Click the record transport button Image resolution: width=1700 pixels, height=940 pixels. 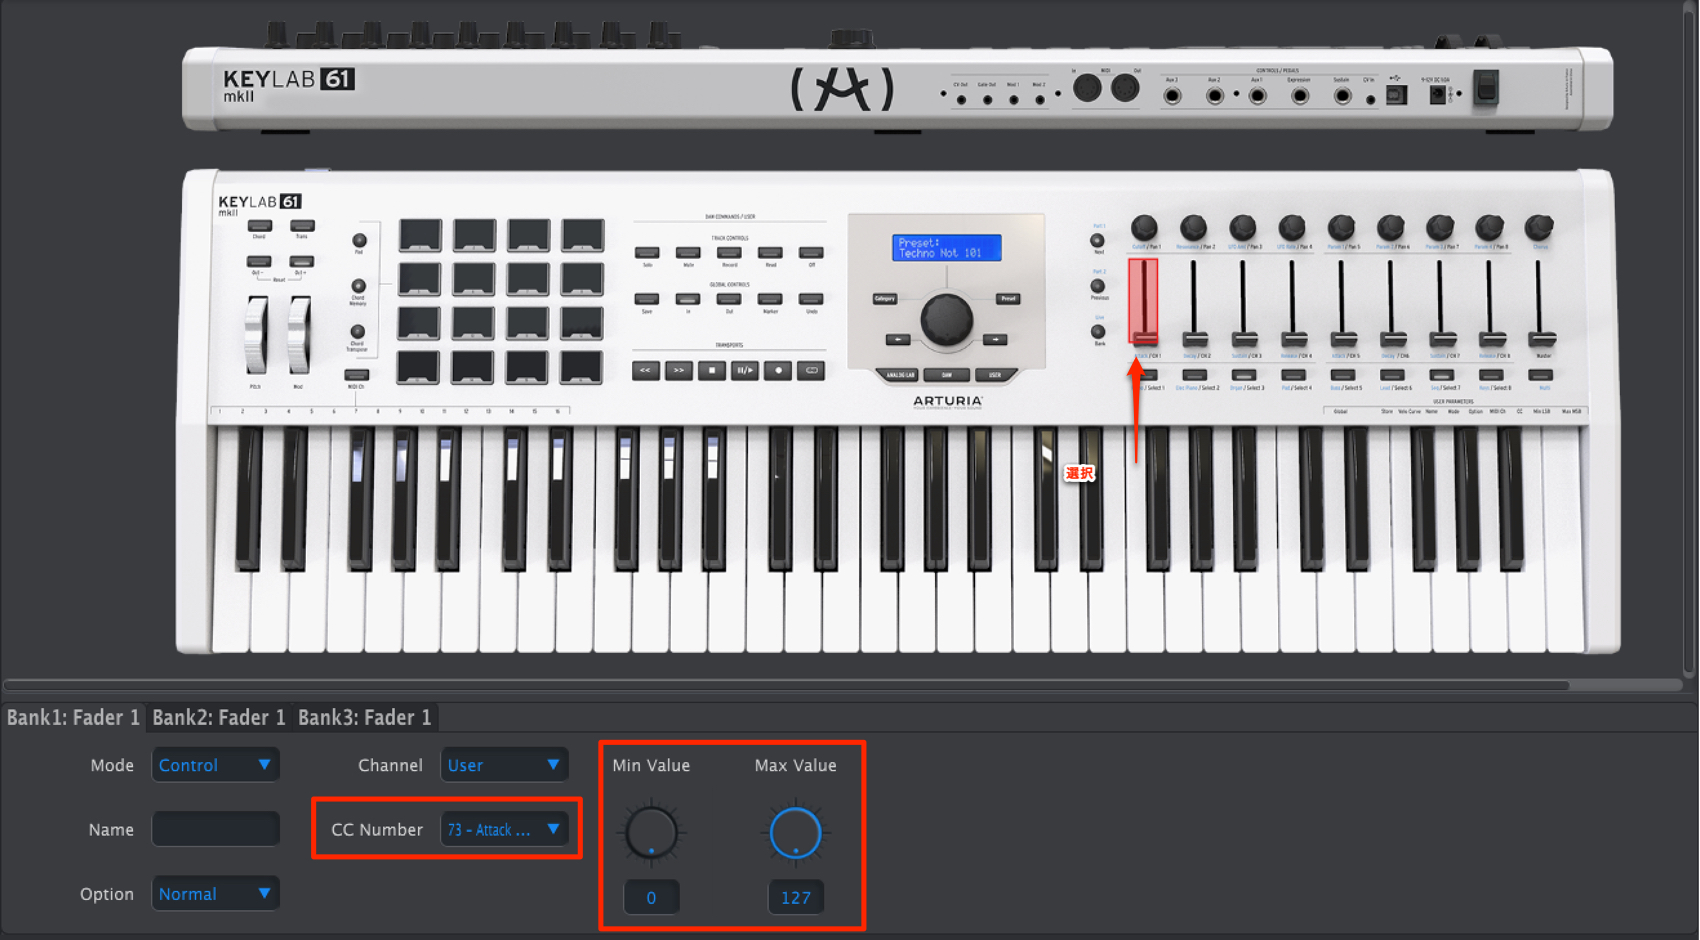click(778, 370)
